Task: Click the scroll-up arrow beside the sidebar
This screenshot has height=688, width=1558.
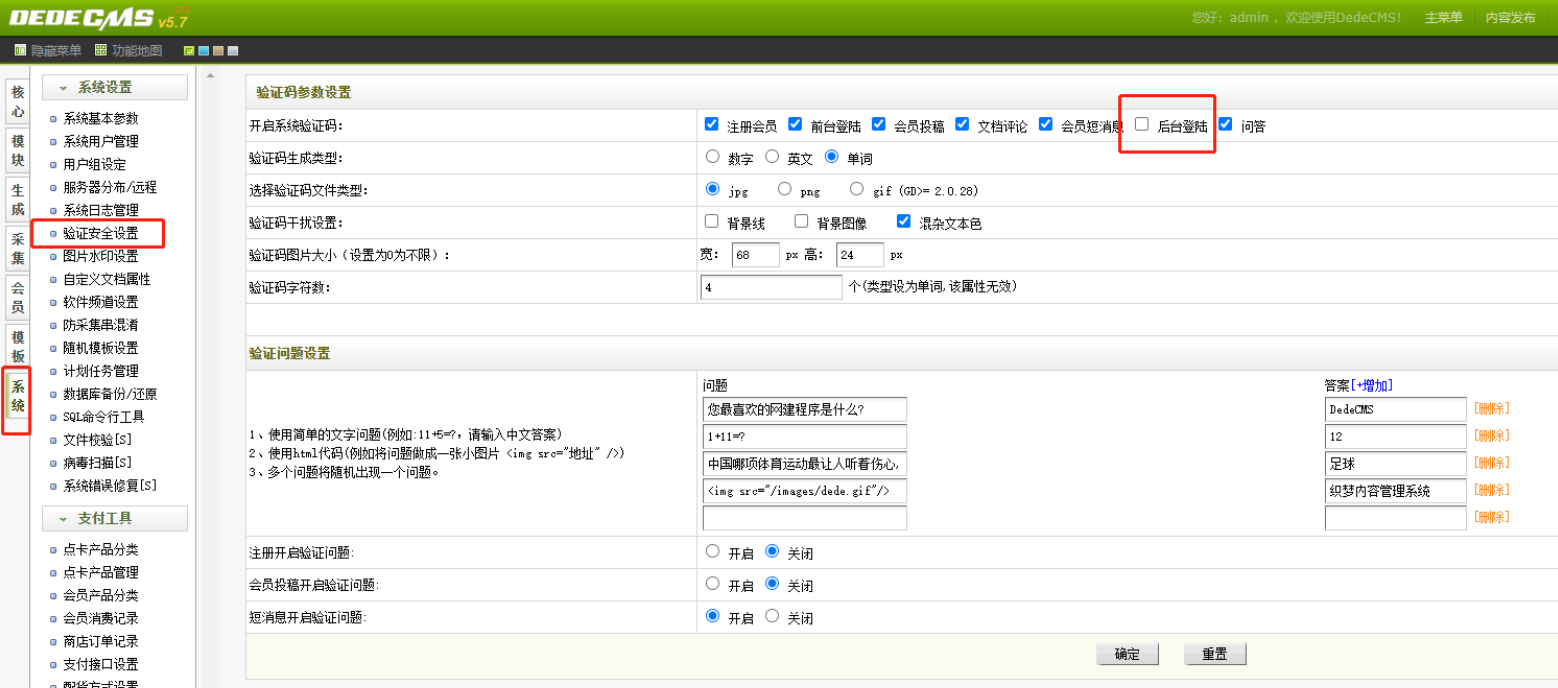Action: (x=210, y=74)
